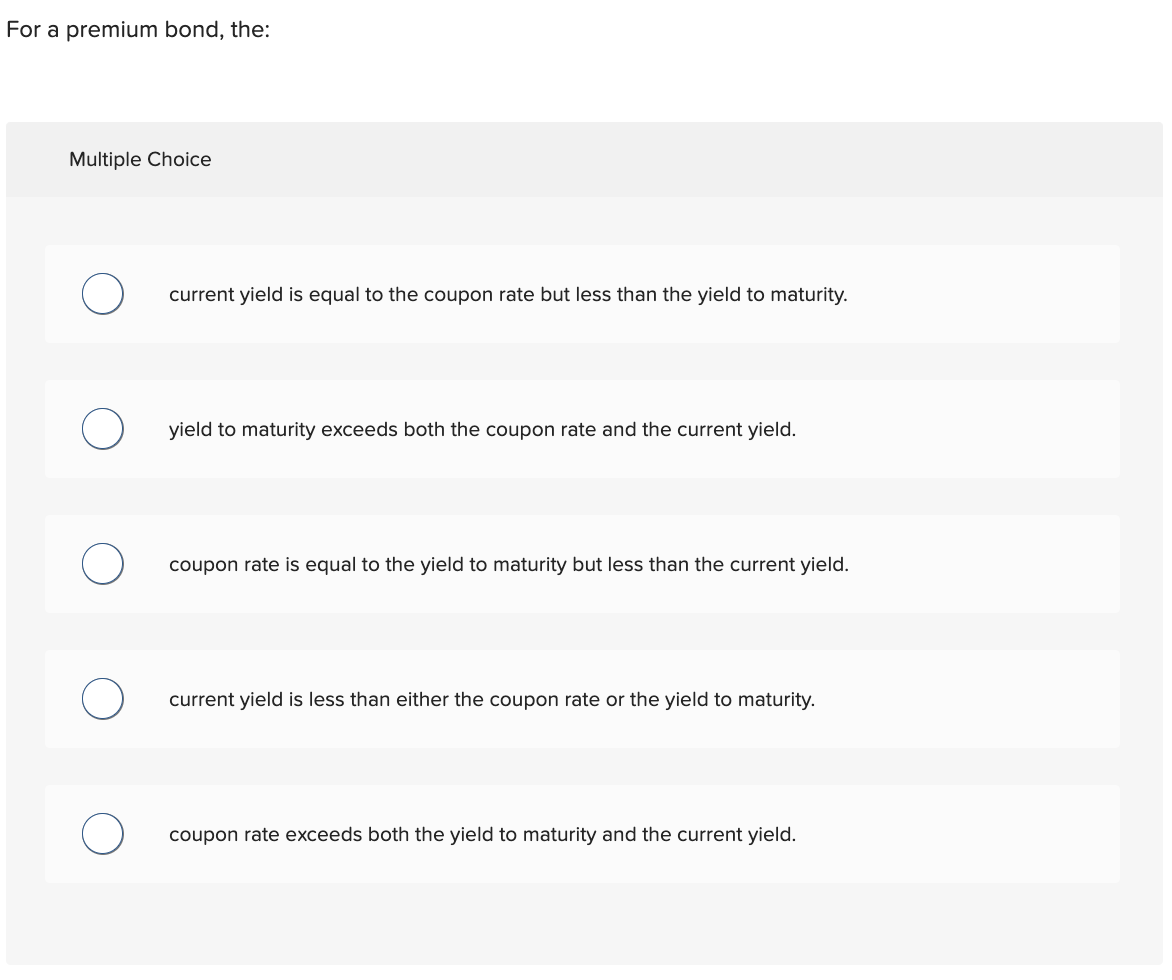Choose 'yield to maturity exceeds both' radio button

[103, 430]
